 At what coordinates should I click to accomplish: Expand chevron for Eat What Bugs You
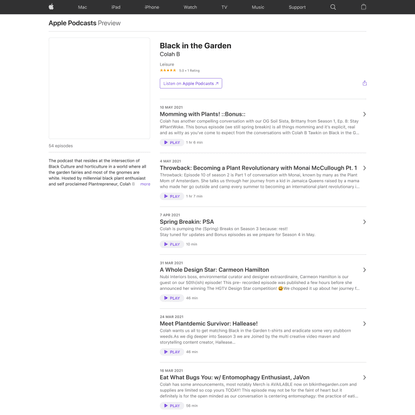click(x=364, y=378)
